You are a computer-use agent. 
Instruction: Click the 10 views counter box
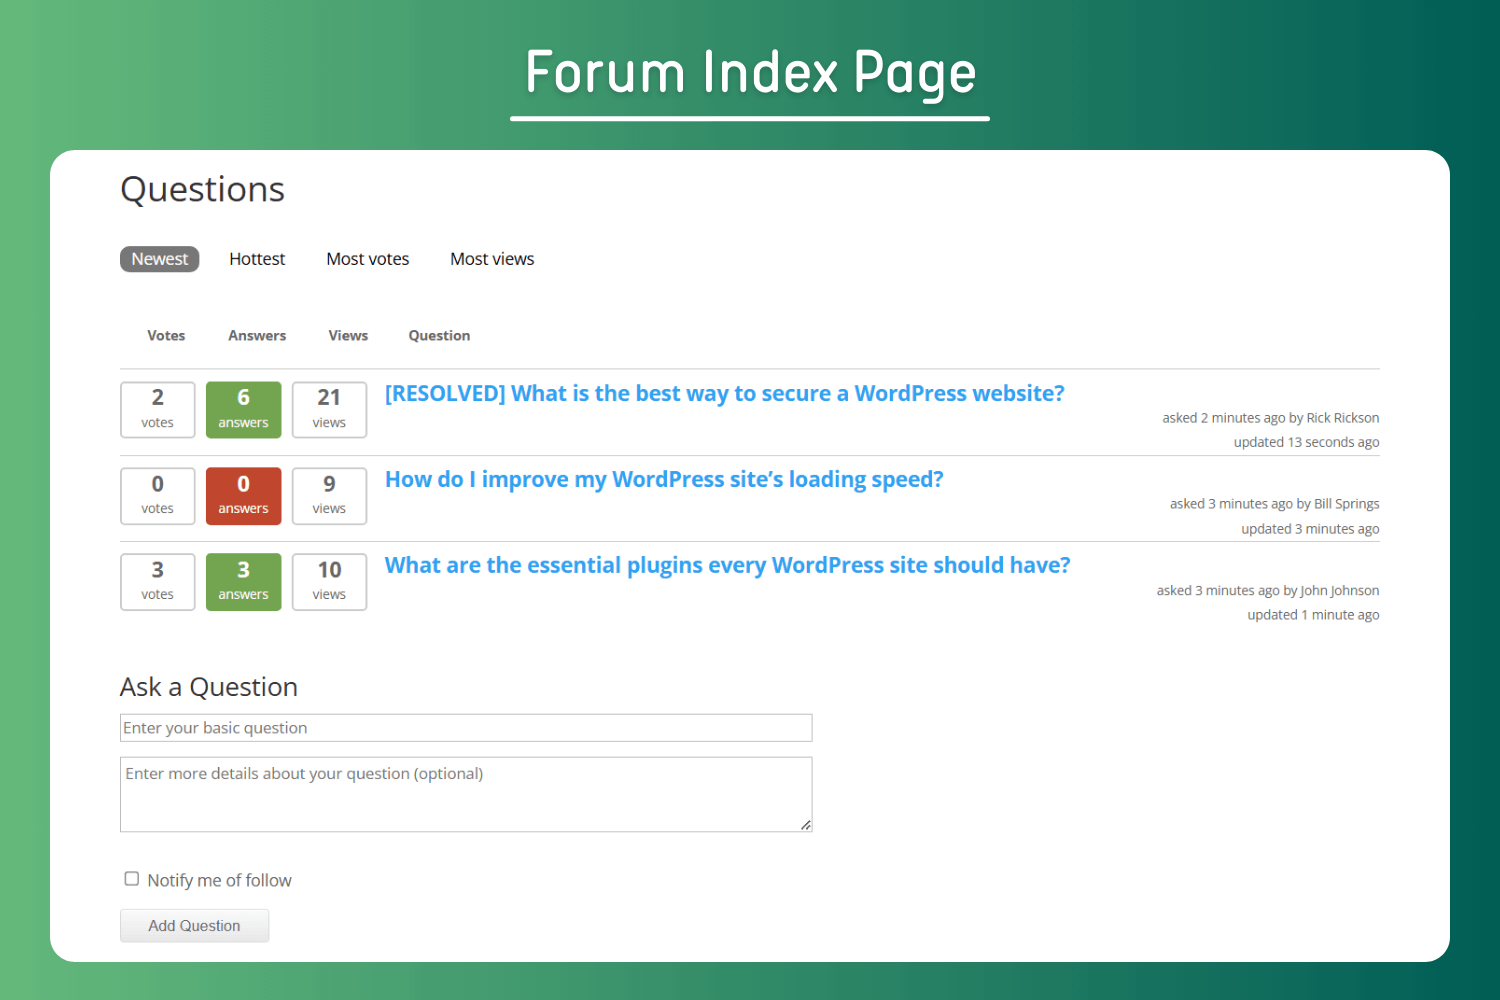[x=329, y=582]
